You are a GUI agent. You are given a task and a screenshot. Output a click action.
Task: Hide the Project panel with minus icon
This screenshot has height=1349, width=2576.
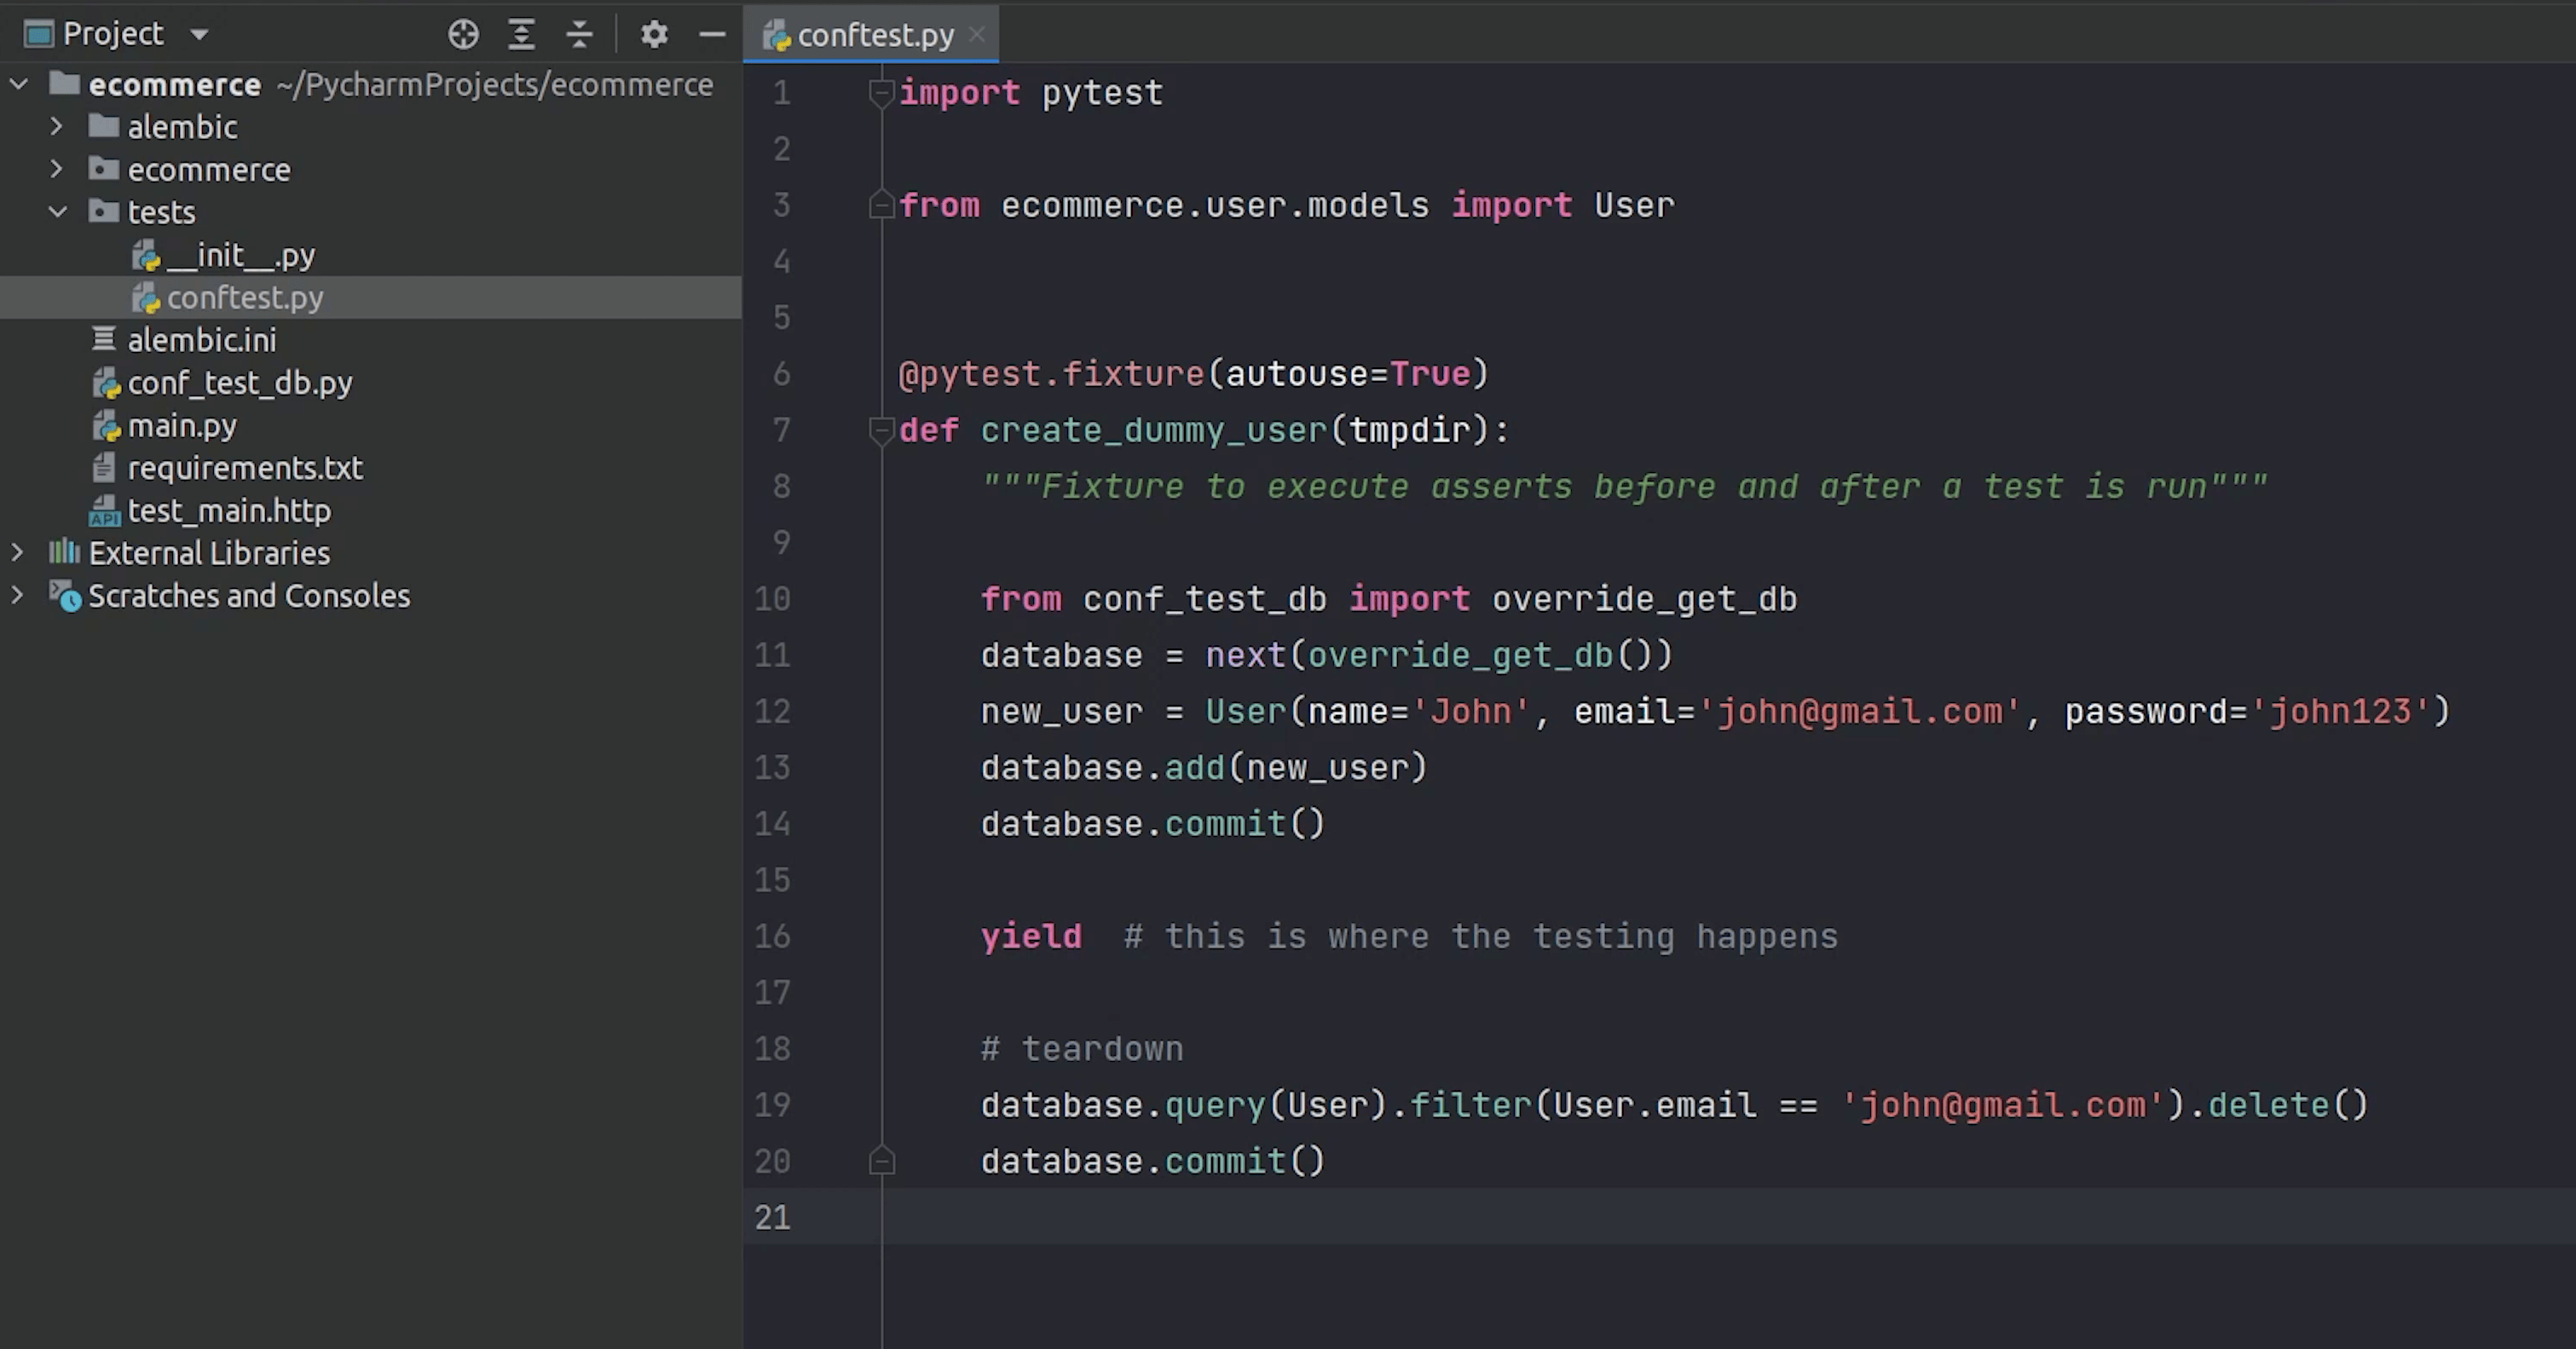click(x=712, y=34)
